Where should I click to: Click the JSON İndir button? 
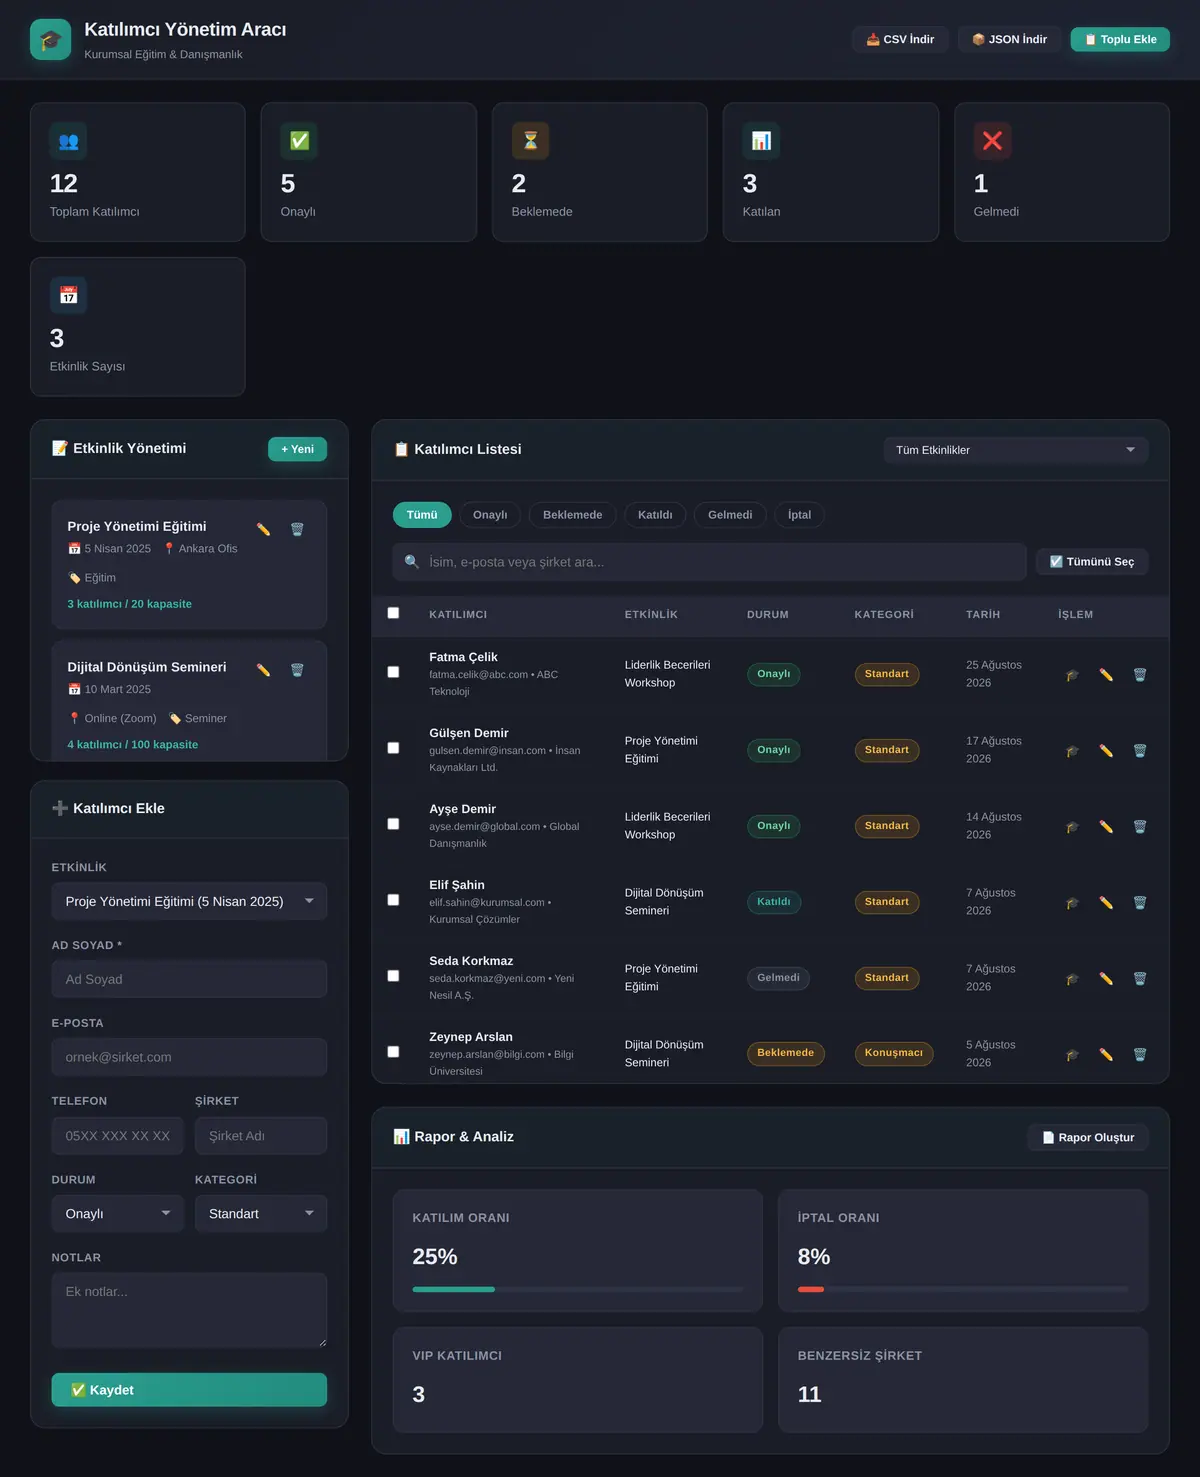point(1010,40)
